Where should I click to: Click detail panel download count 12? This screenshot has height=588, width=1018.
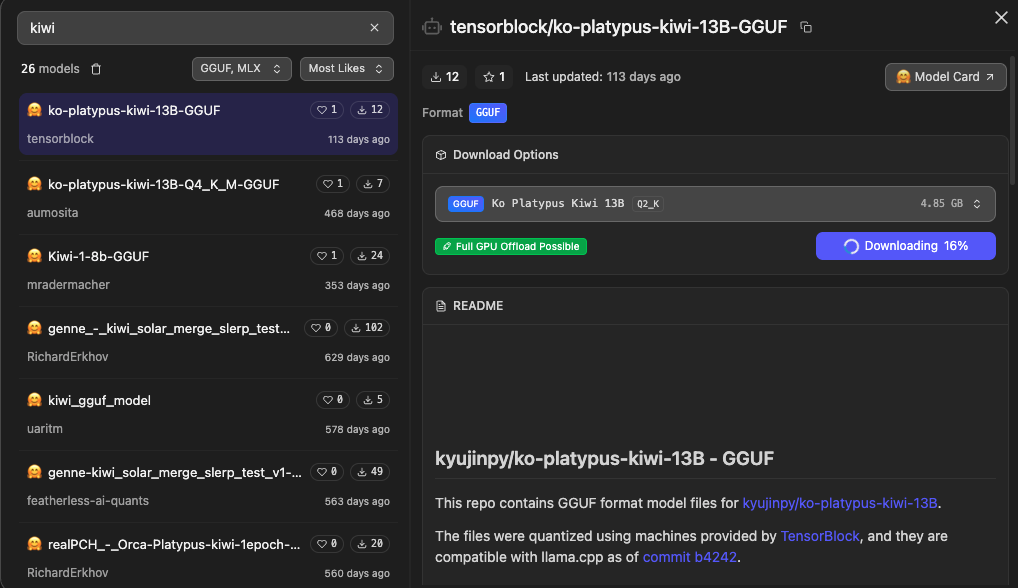pos(445,77)
